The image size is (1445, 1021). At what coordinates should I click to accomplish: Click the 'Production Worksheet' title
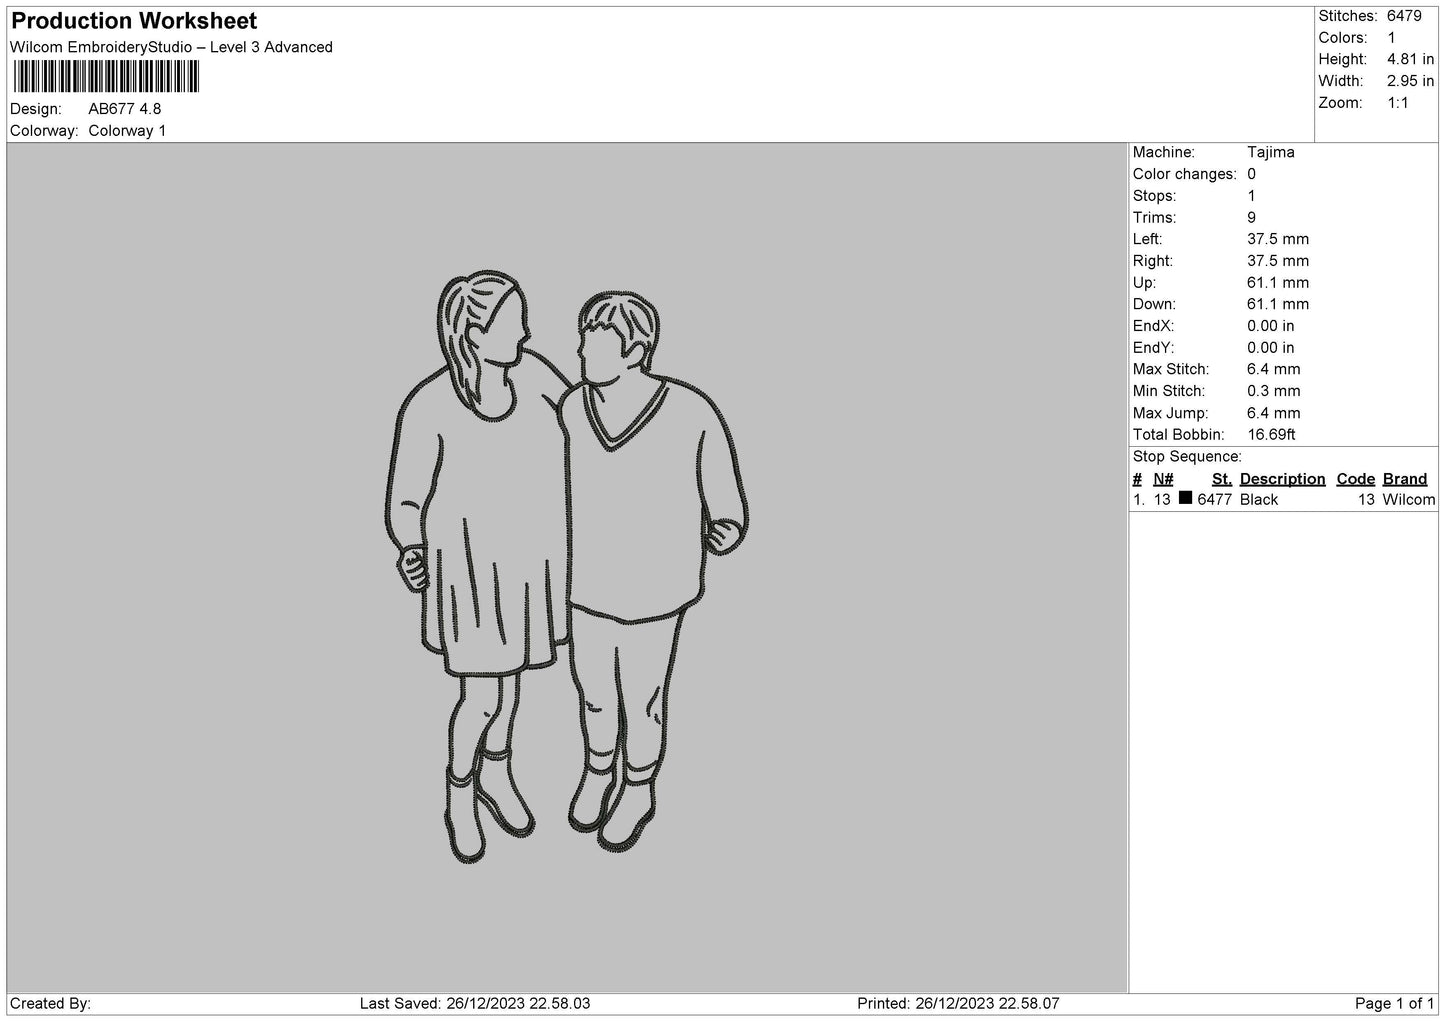click(134, 20)
